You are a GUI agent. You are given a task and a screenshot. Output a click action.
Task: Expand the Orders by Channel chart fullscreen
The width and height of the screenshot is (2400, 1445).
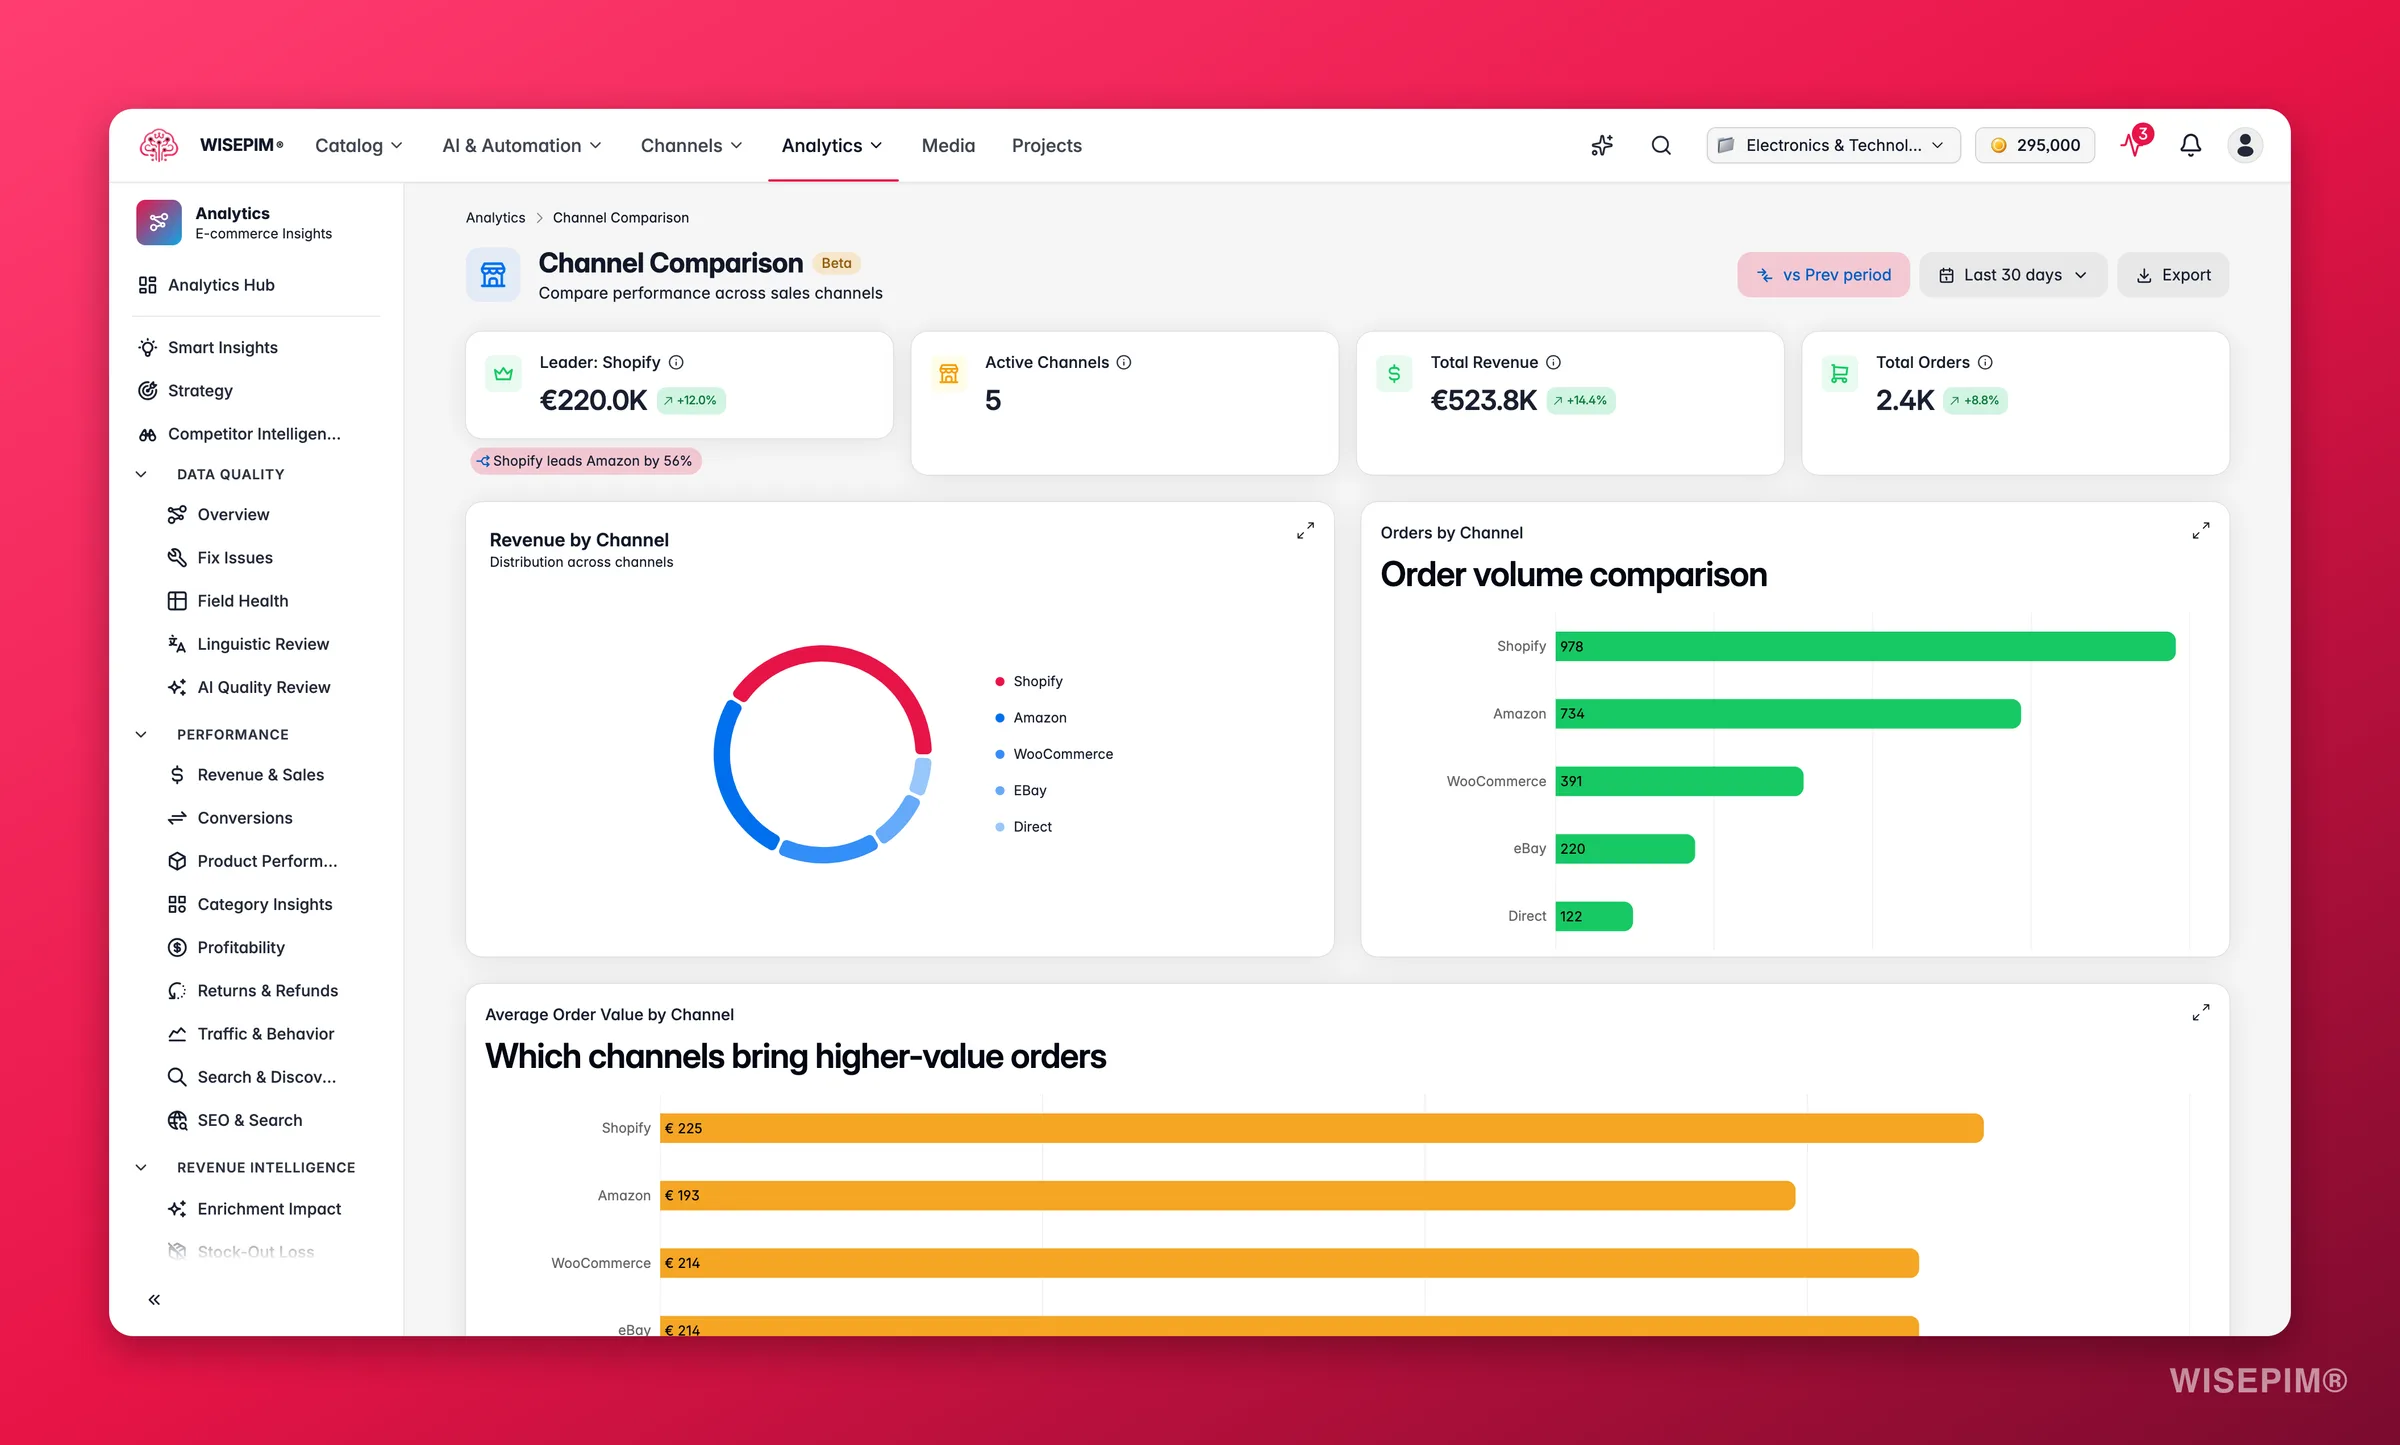point(2201,531)
